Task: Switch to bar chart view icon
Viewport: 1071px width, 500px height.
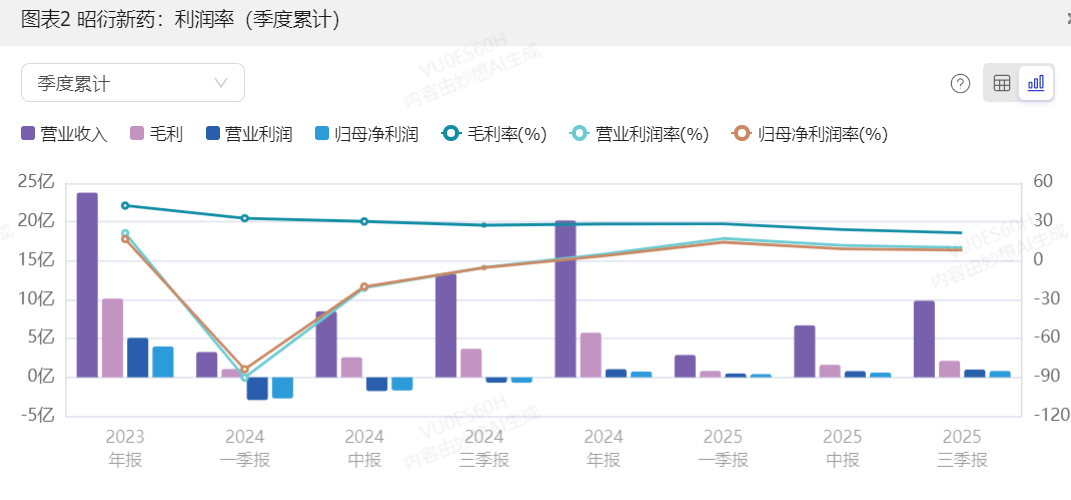Action: coord(1035,83)
